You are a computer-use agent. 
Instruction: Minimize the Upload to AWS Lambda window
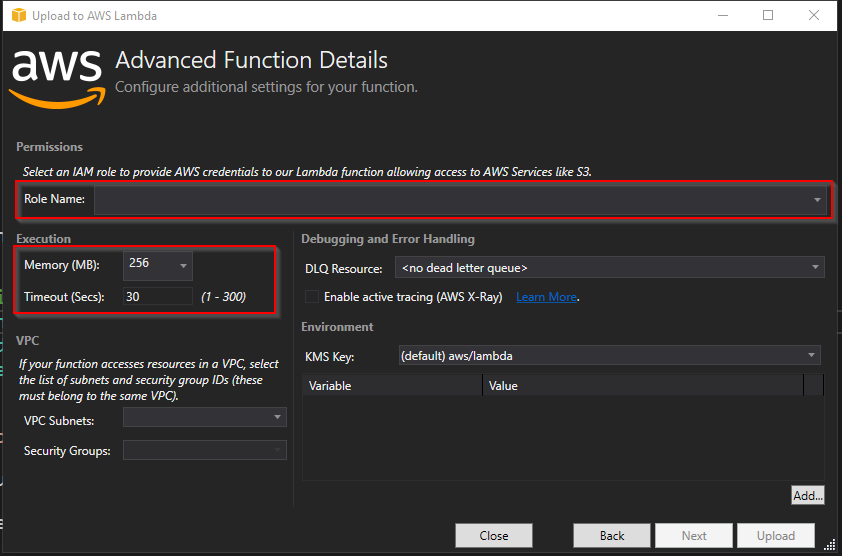(x=723, y=16)
